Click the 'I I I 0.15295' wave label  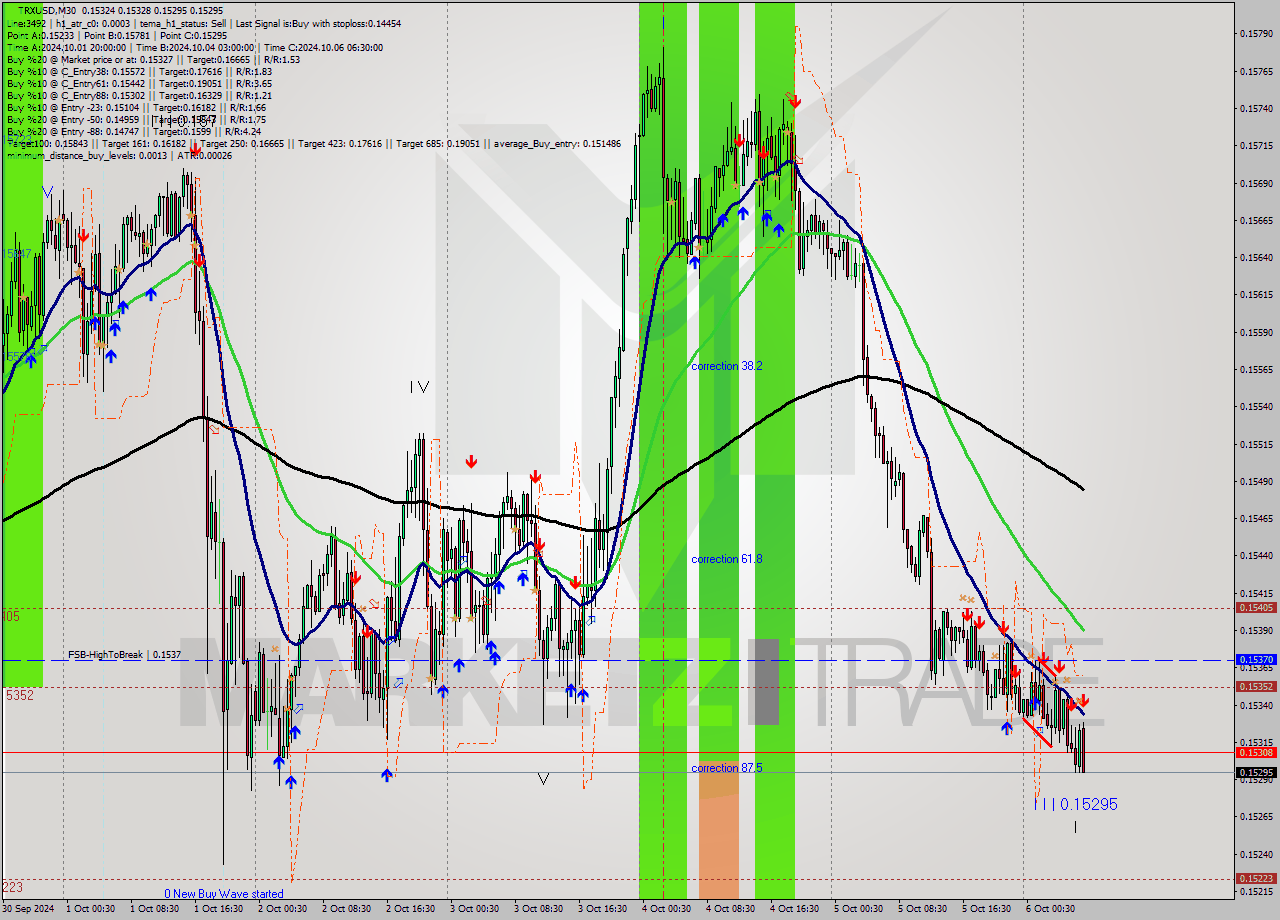[x=1076, y=804]
